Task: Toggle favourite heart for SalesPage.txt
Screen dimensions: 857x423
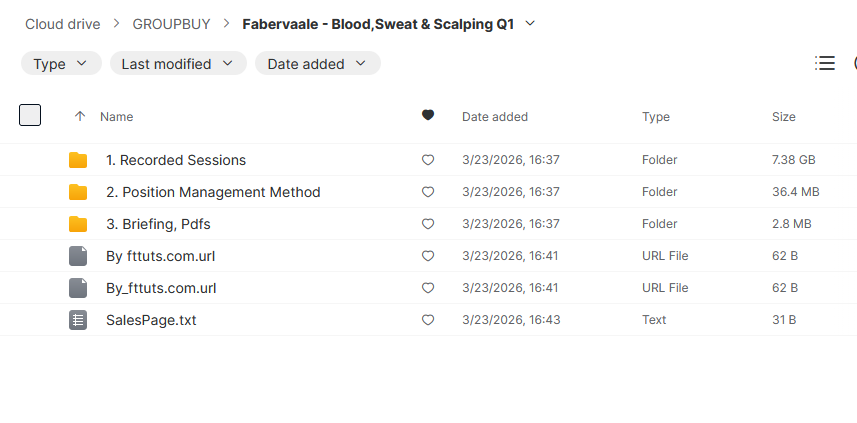Action: click(x=428, y=320)
